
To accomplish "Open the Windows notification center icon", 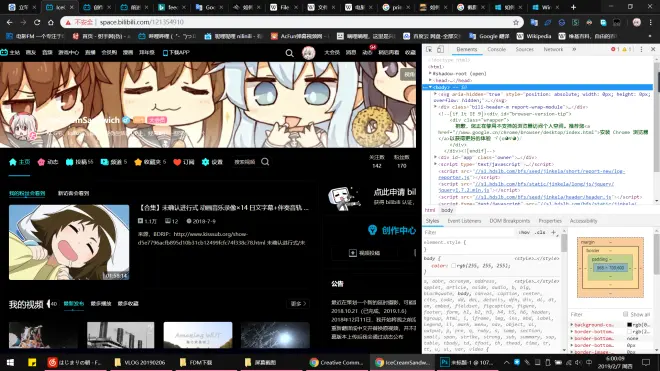I will 646,362.
